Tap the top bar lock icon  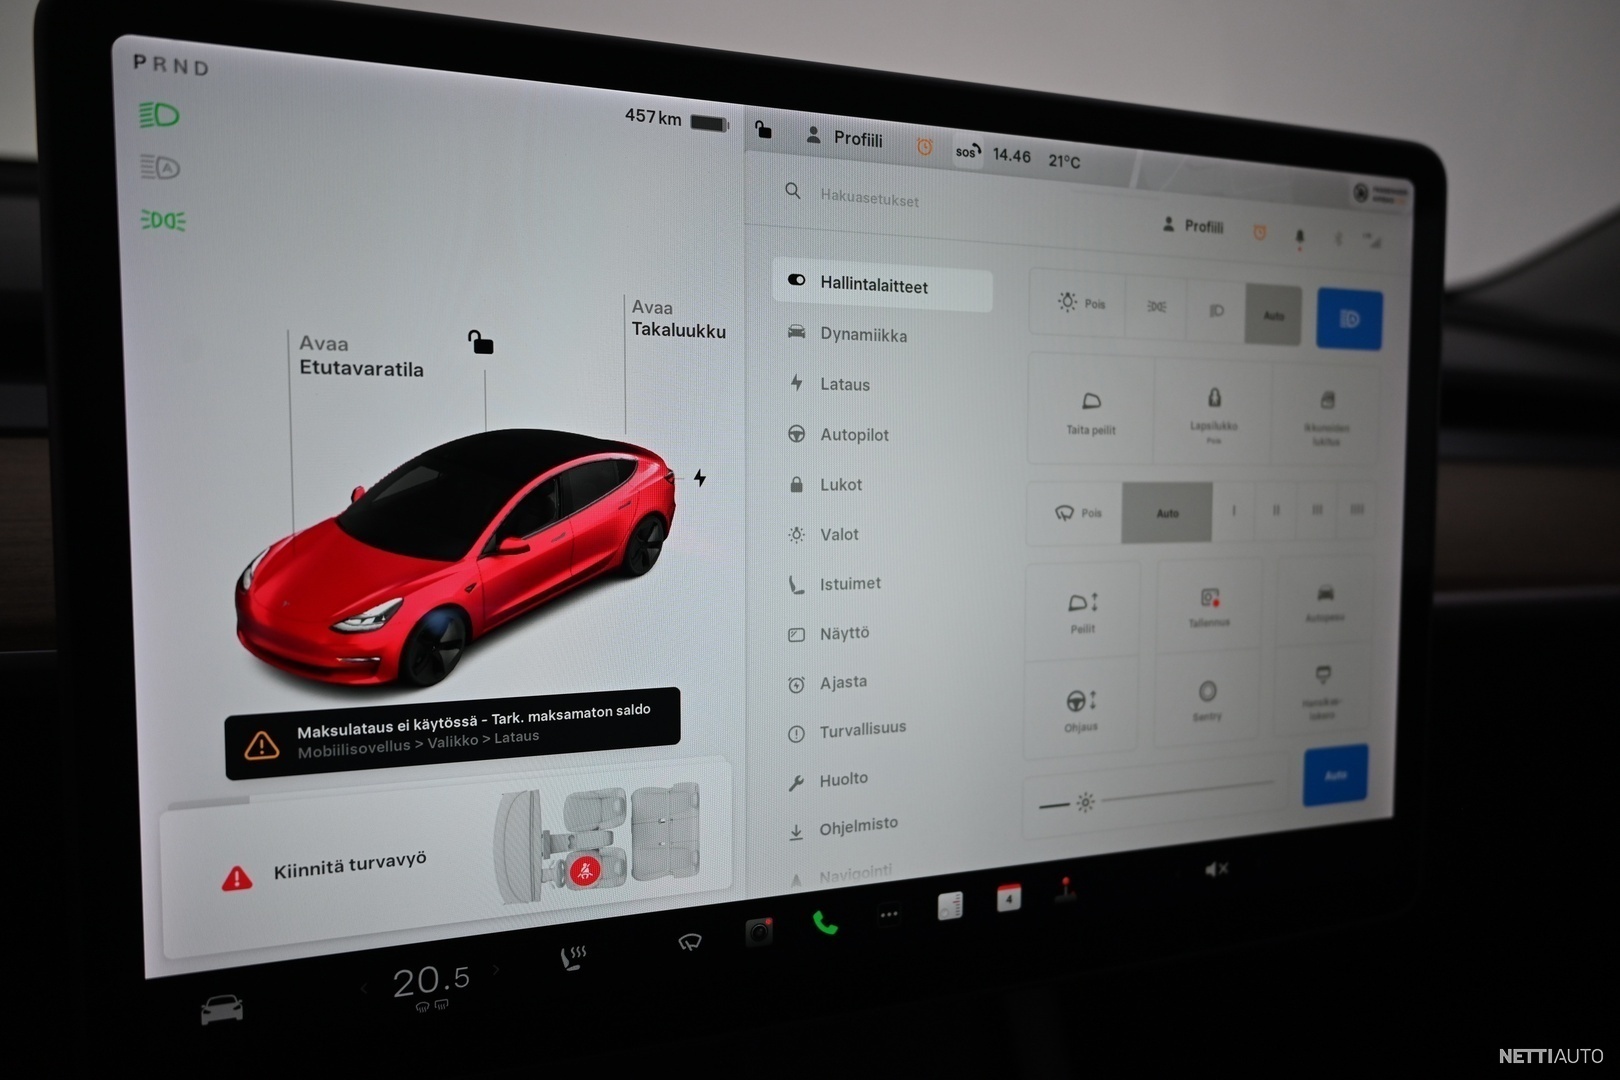[x=763, y=129]
